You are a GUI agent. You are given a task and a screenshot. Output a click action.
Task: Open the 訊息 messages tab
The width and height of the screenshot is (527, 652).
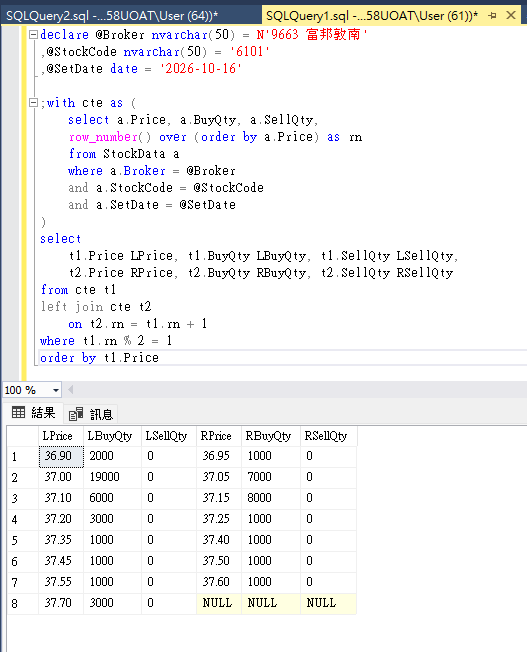coord(91,414)
